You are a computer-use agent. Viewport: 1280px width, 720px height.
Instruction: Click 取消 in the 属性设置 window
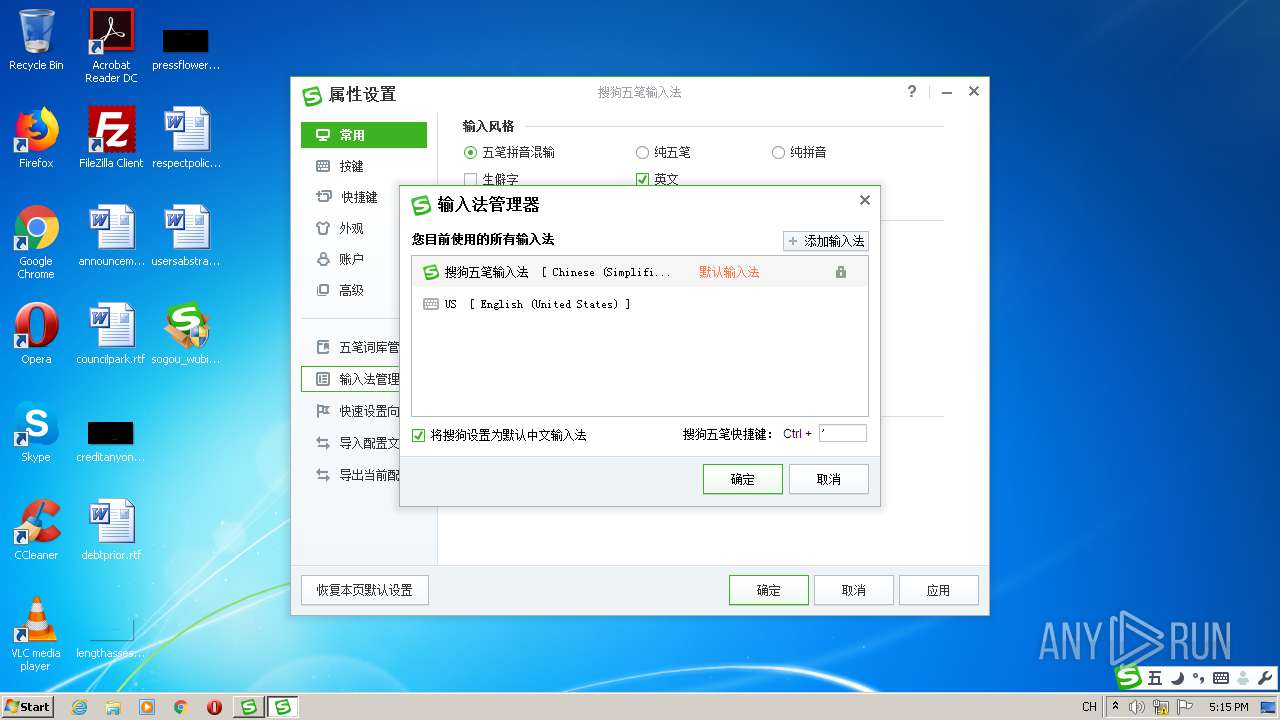[x=854, y=590]
